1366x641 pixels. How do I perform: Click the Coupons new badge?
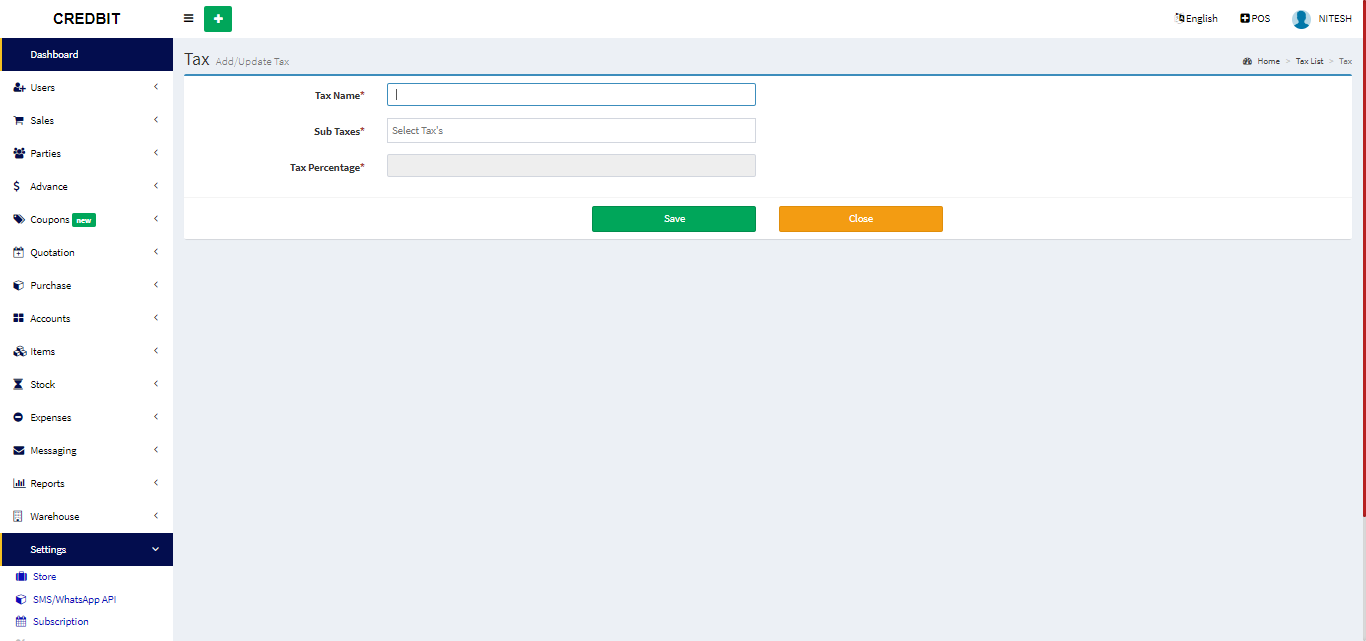tap(84, 220)
